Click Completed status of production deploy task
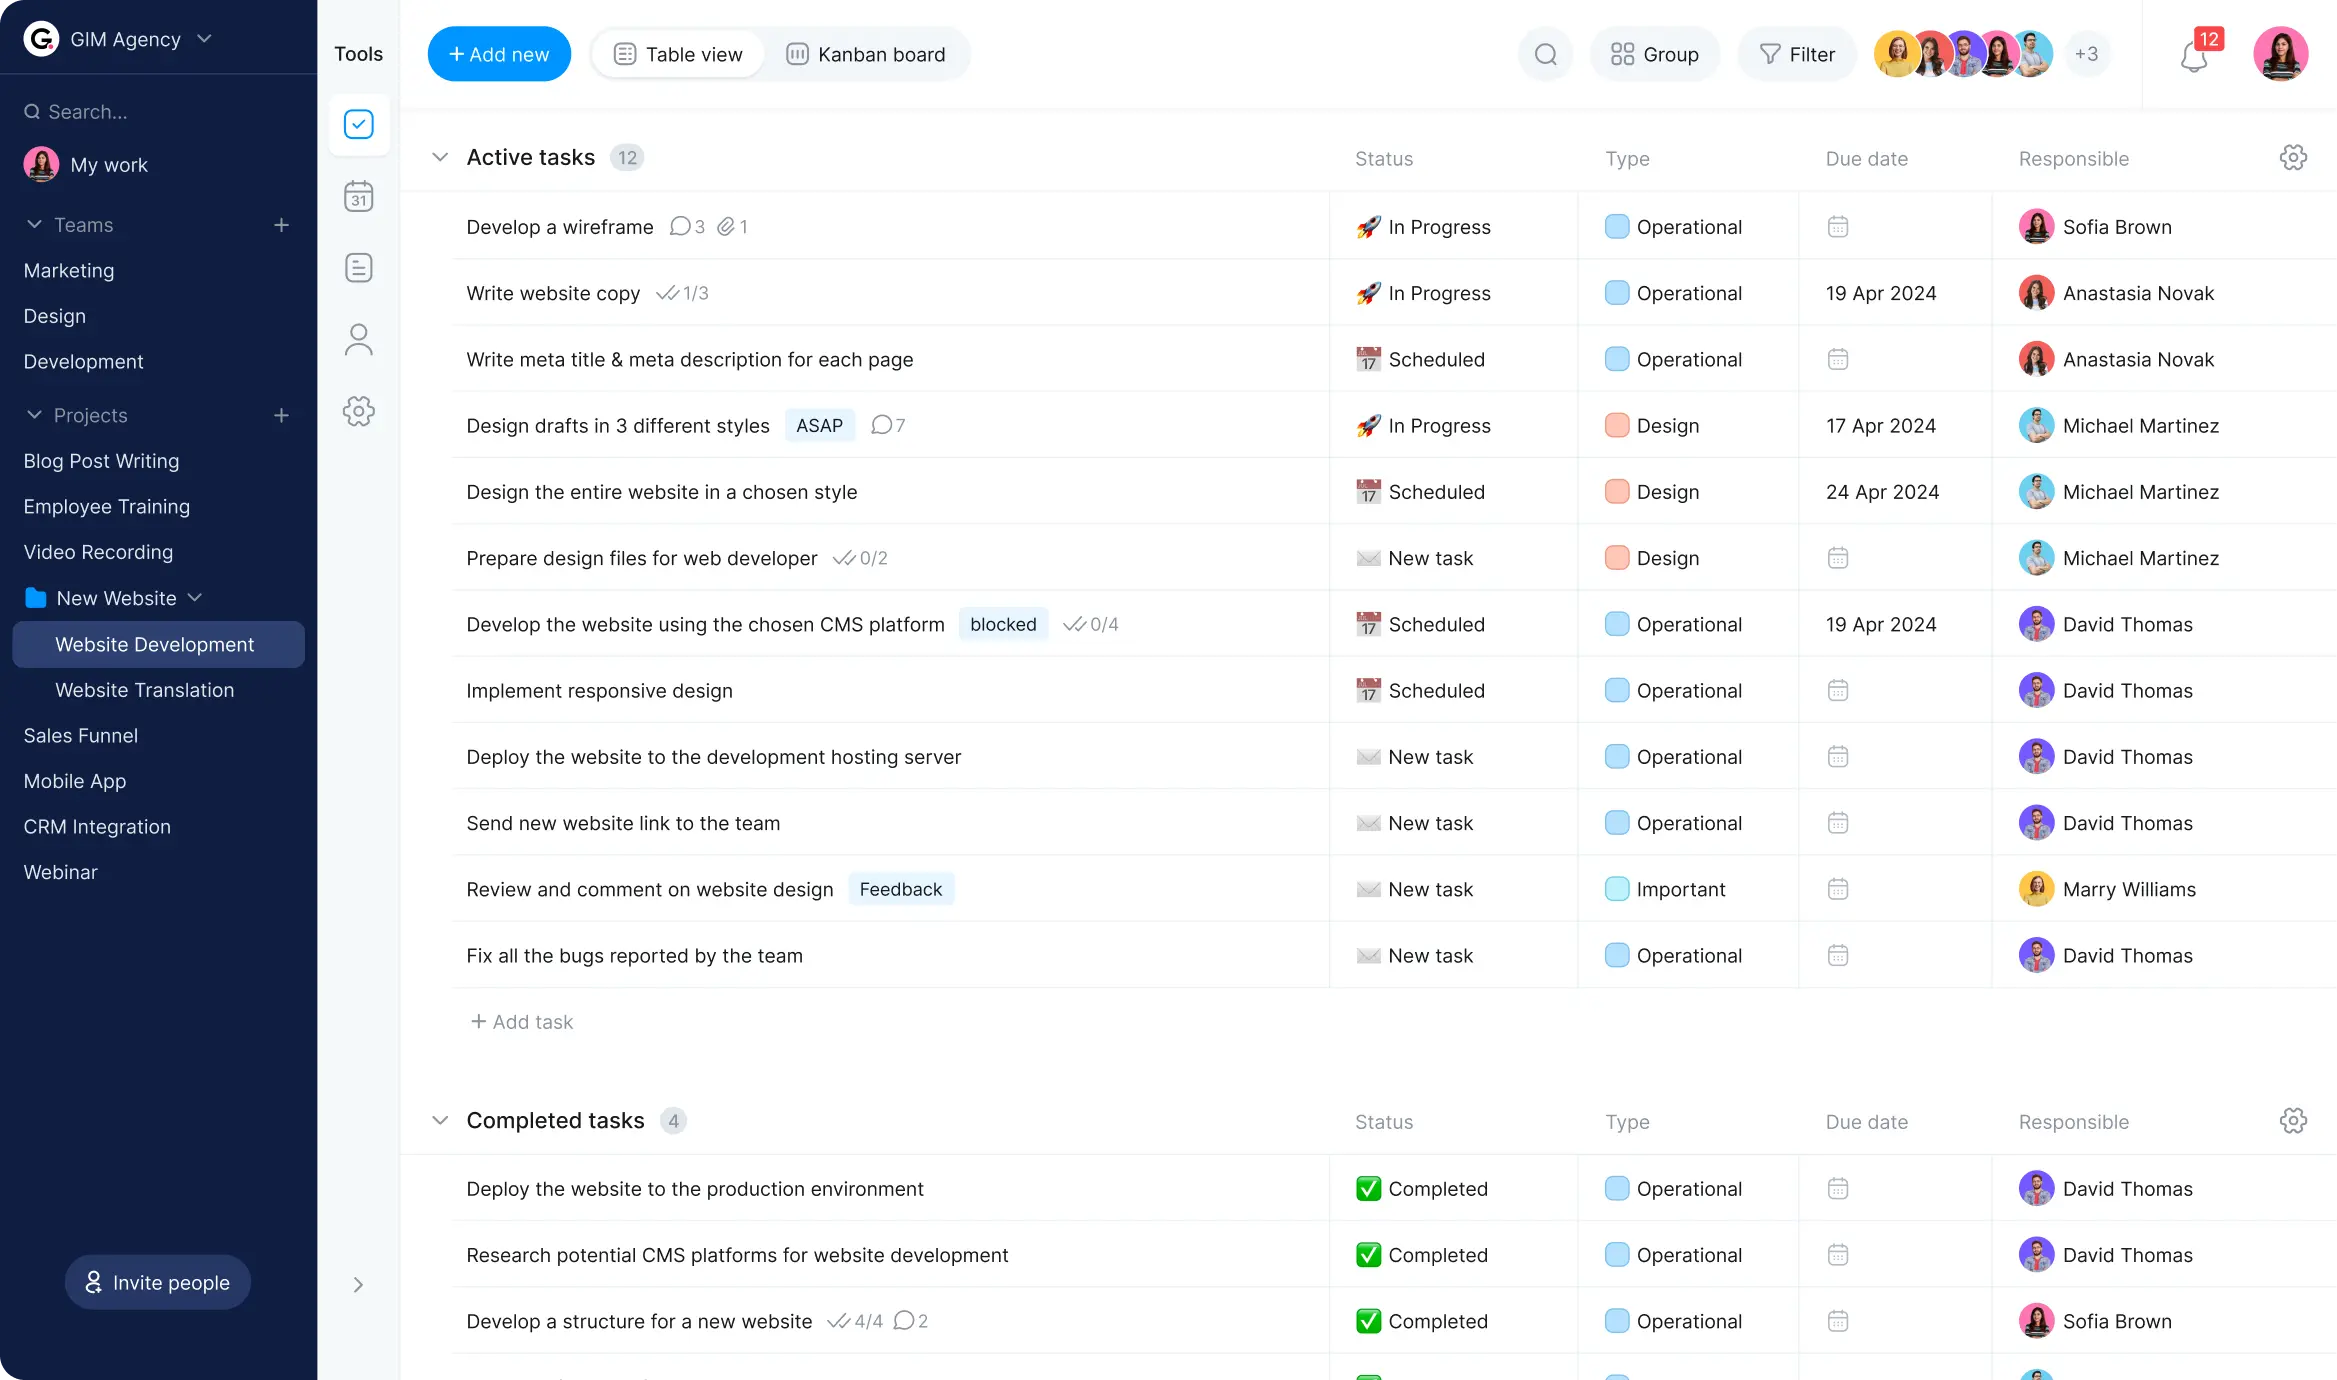Viewport: 2337px width, 1380px height. click(1422, 1189)
